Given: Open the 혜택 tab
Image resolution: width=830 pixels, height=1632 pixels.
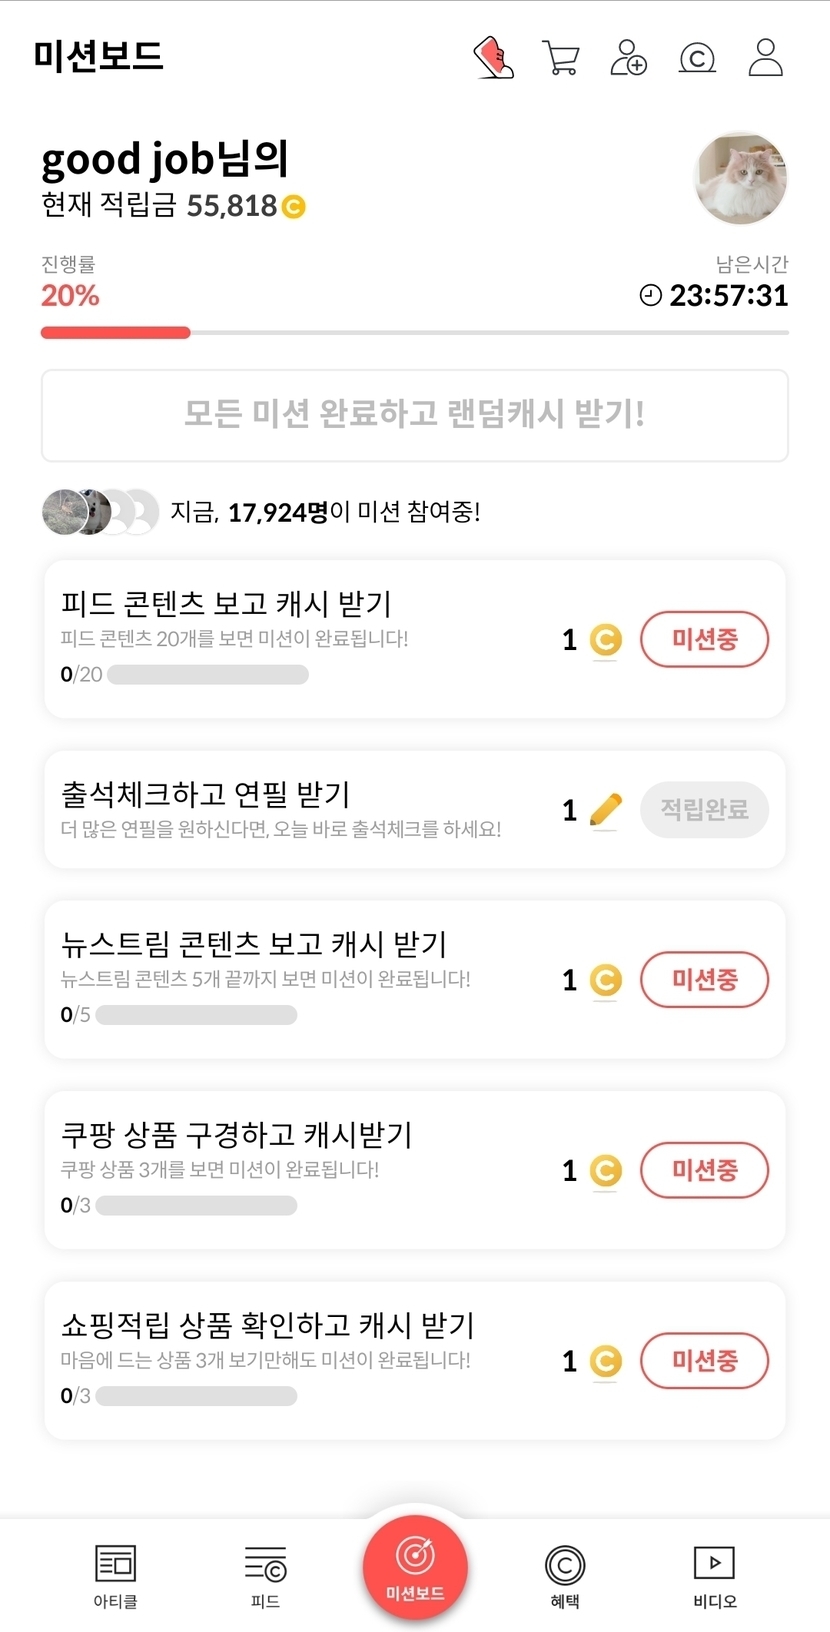Looking at the screenshot, I should [565, 1575].
